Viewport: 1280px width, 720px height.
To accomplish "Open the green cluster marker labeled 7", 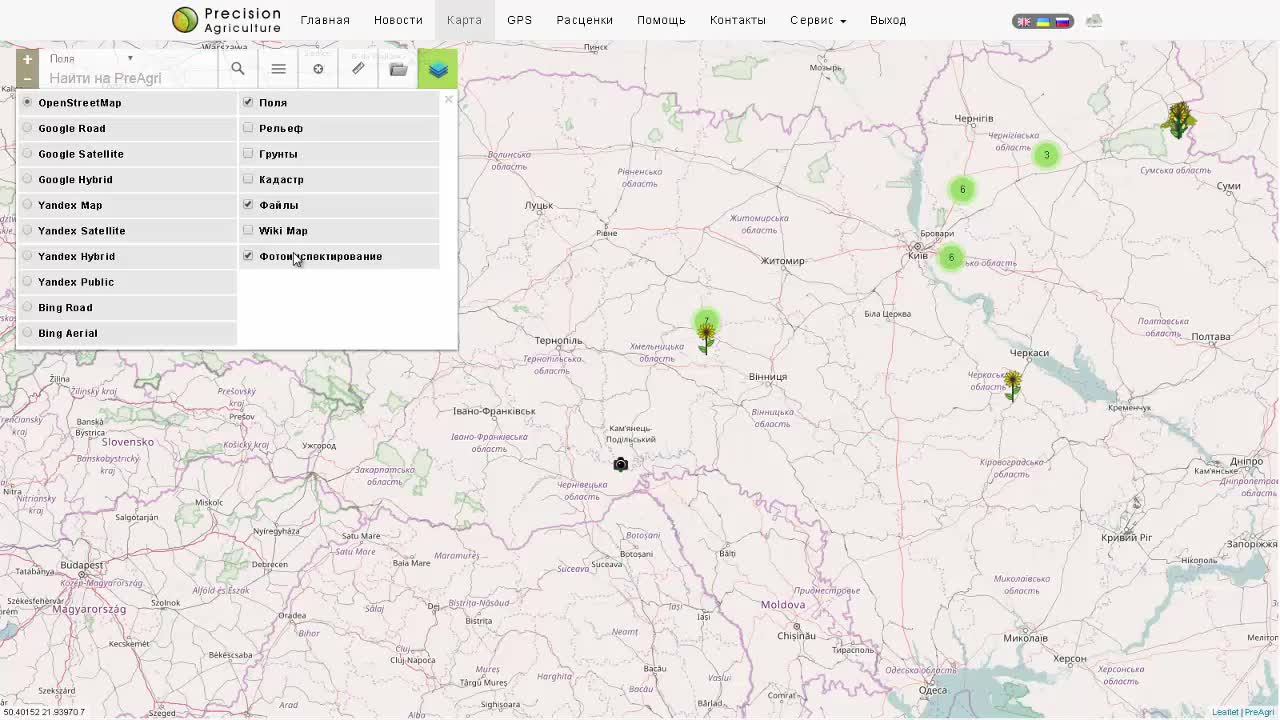I will click(x=707, y=320).
